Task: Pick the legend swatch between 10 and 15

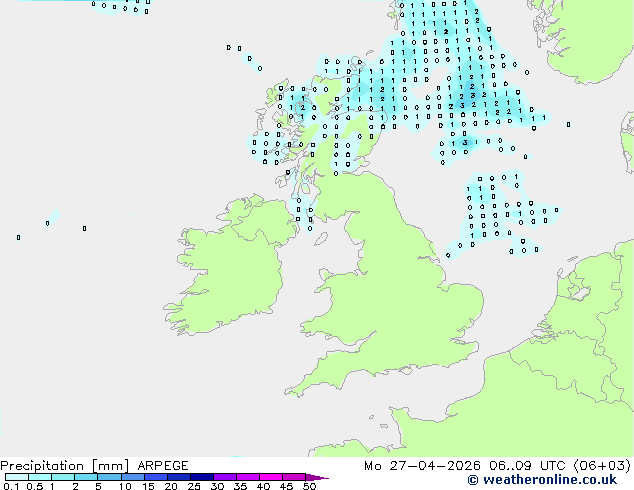Action: click(133, 477)
